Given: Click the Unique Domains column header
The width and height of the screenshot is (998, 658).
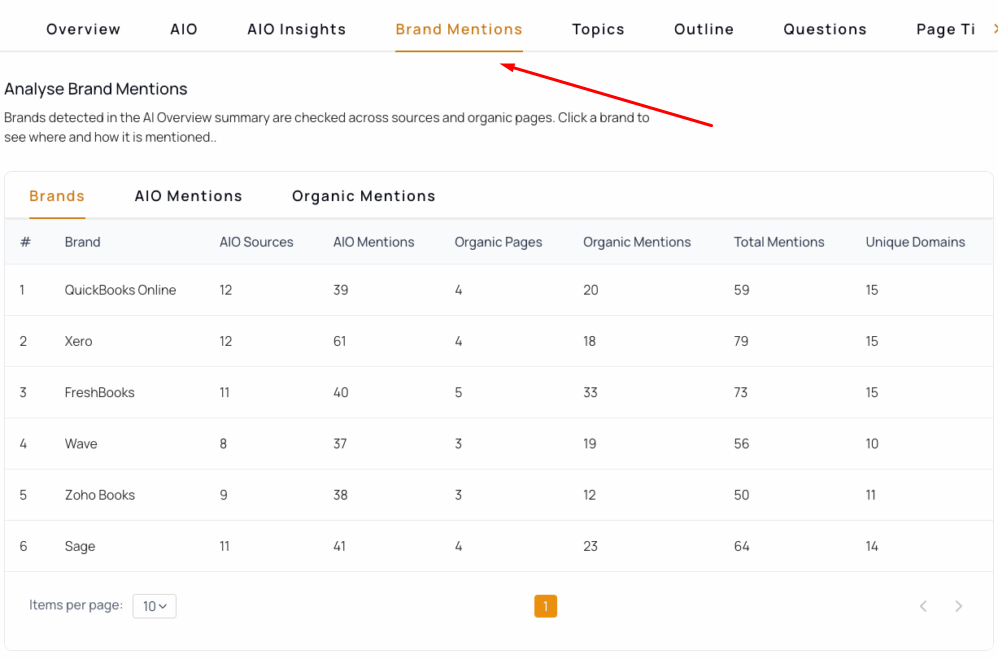Looking at the screenshot, I should [x=915, y=242].
